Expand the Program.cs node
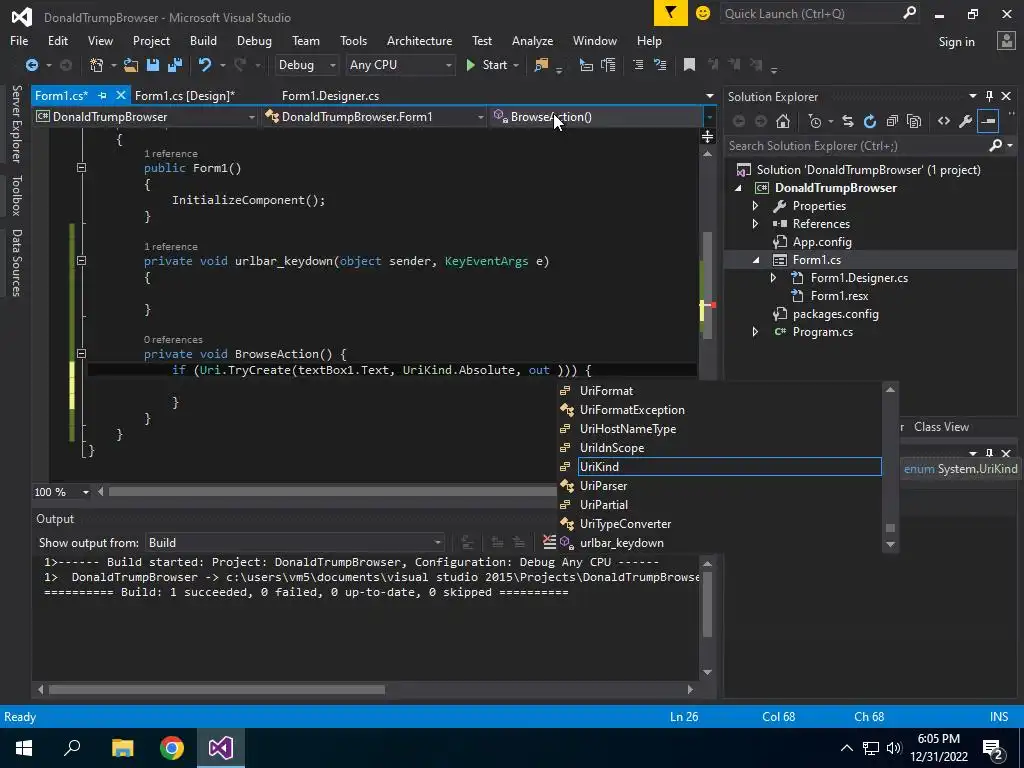This screenshot has height=768, width=1024. tap(756, 332)
